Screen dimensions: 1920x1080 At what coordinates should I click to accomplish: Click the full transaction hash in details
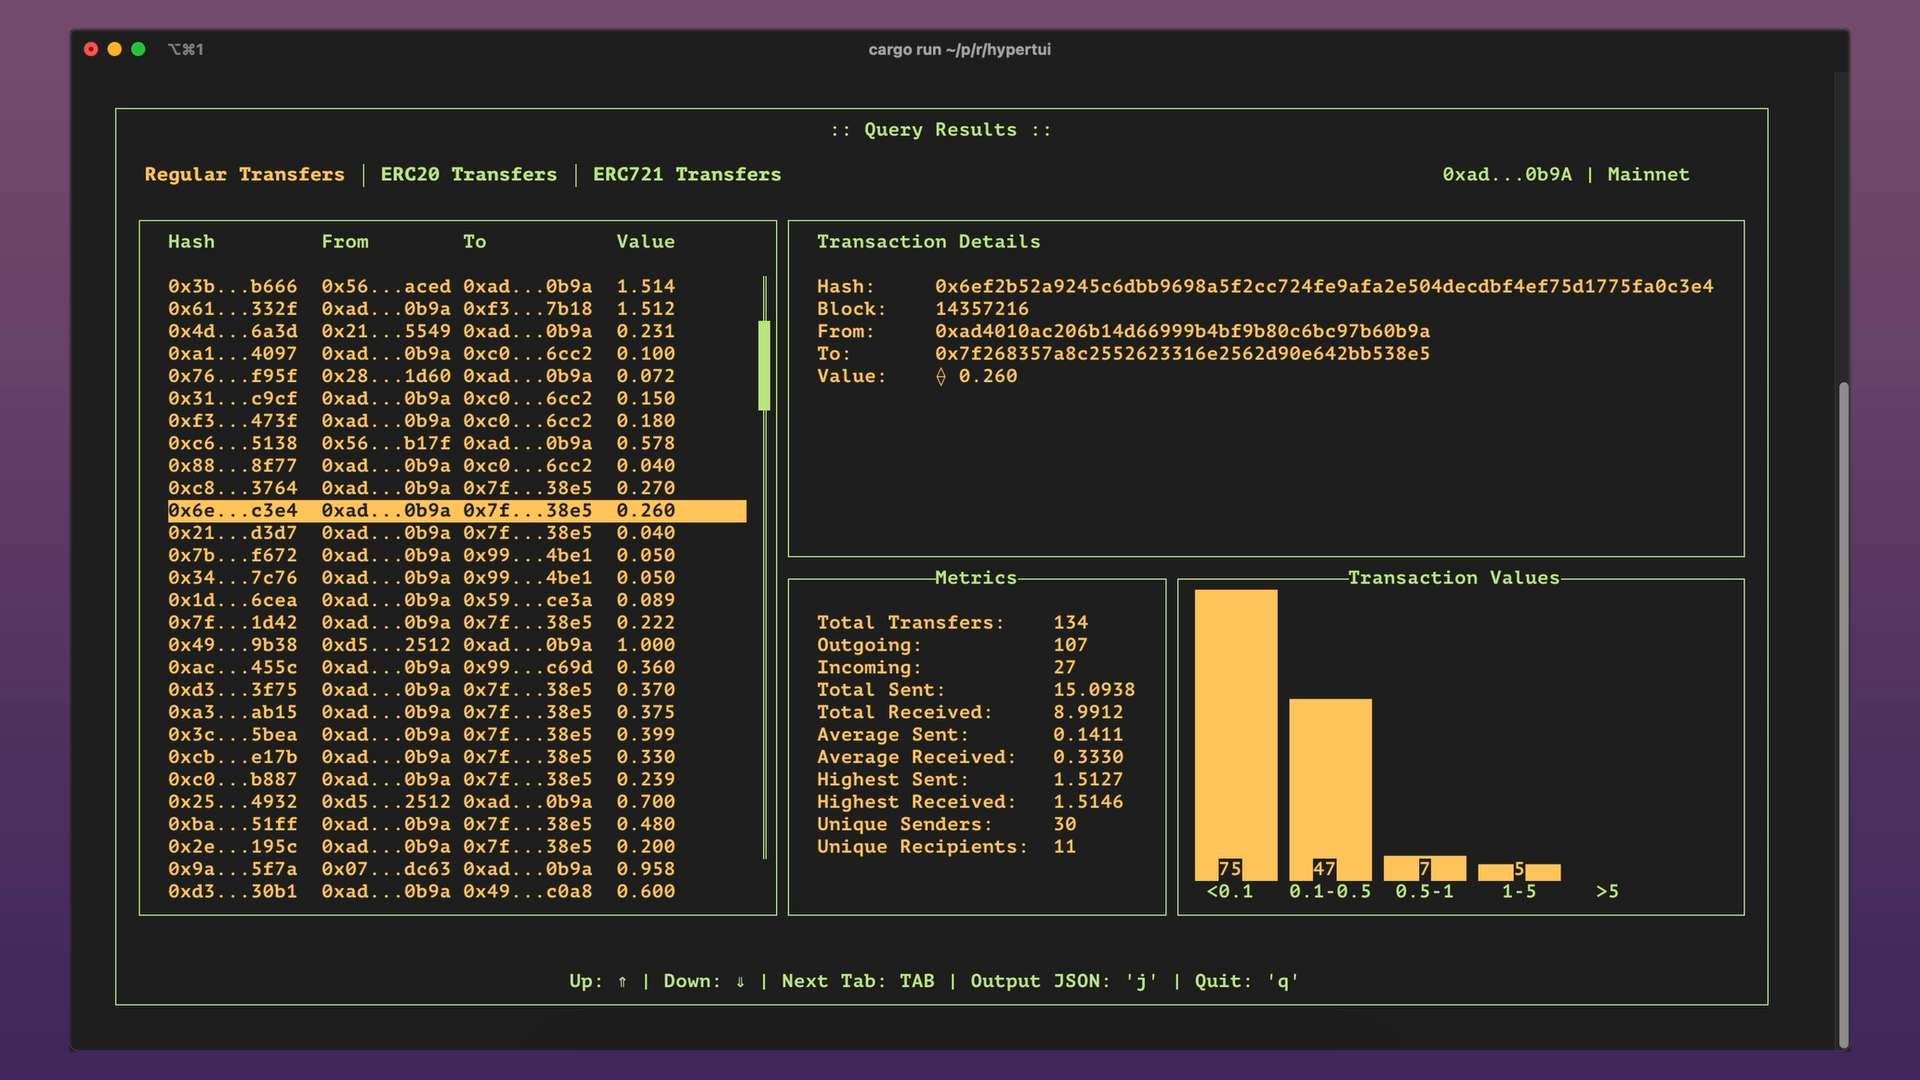(x=1324, y=286)
